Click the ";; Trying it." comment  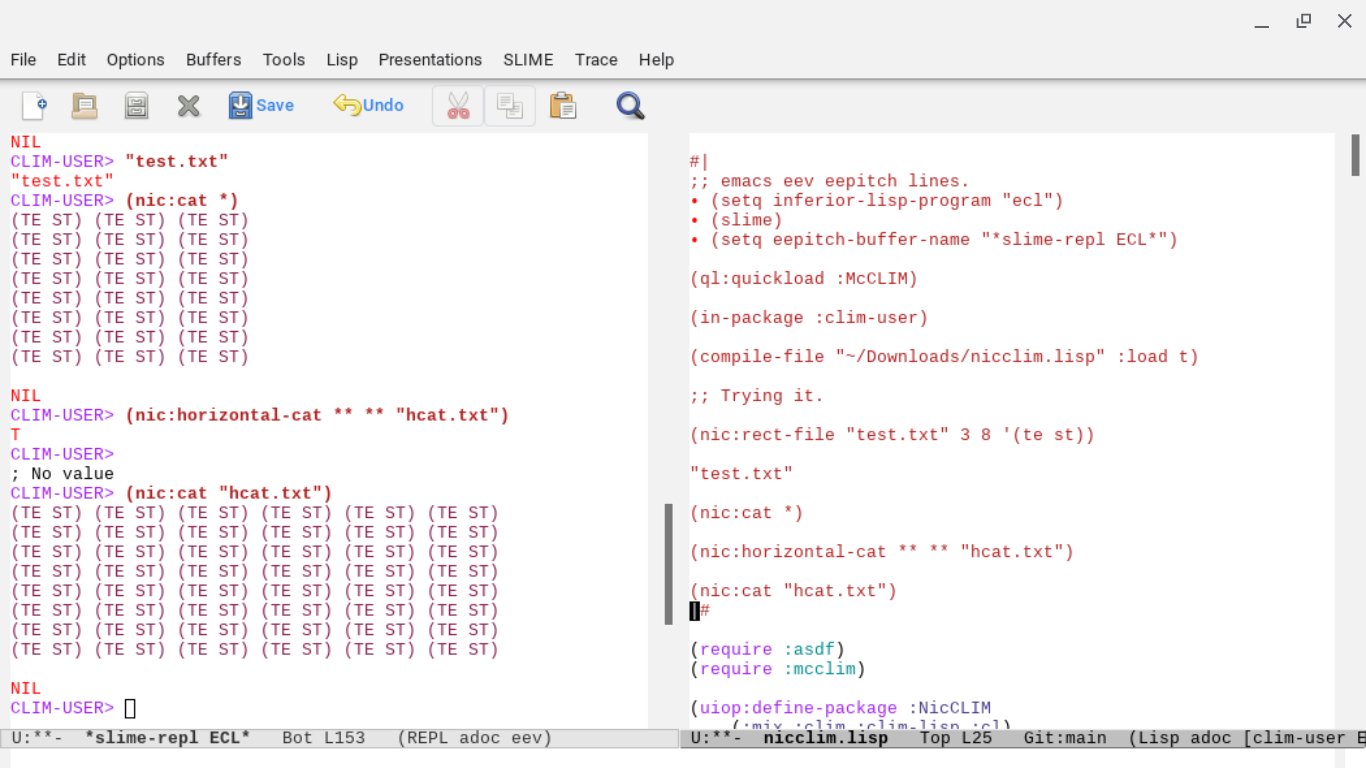[757, 396]
